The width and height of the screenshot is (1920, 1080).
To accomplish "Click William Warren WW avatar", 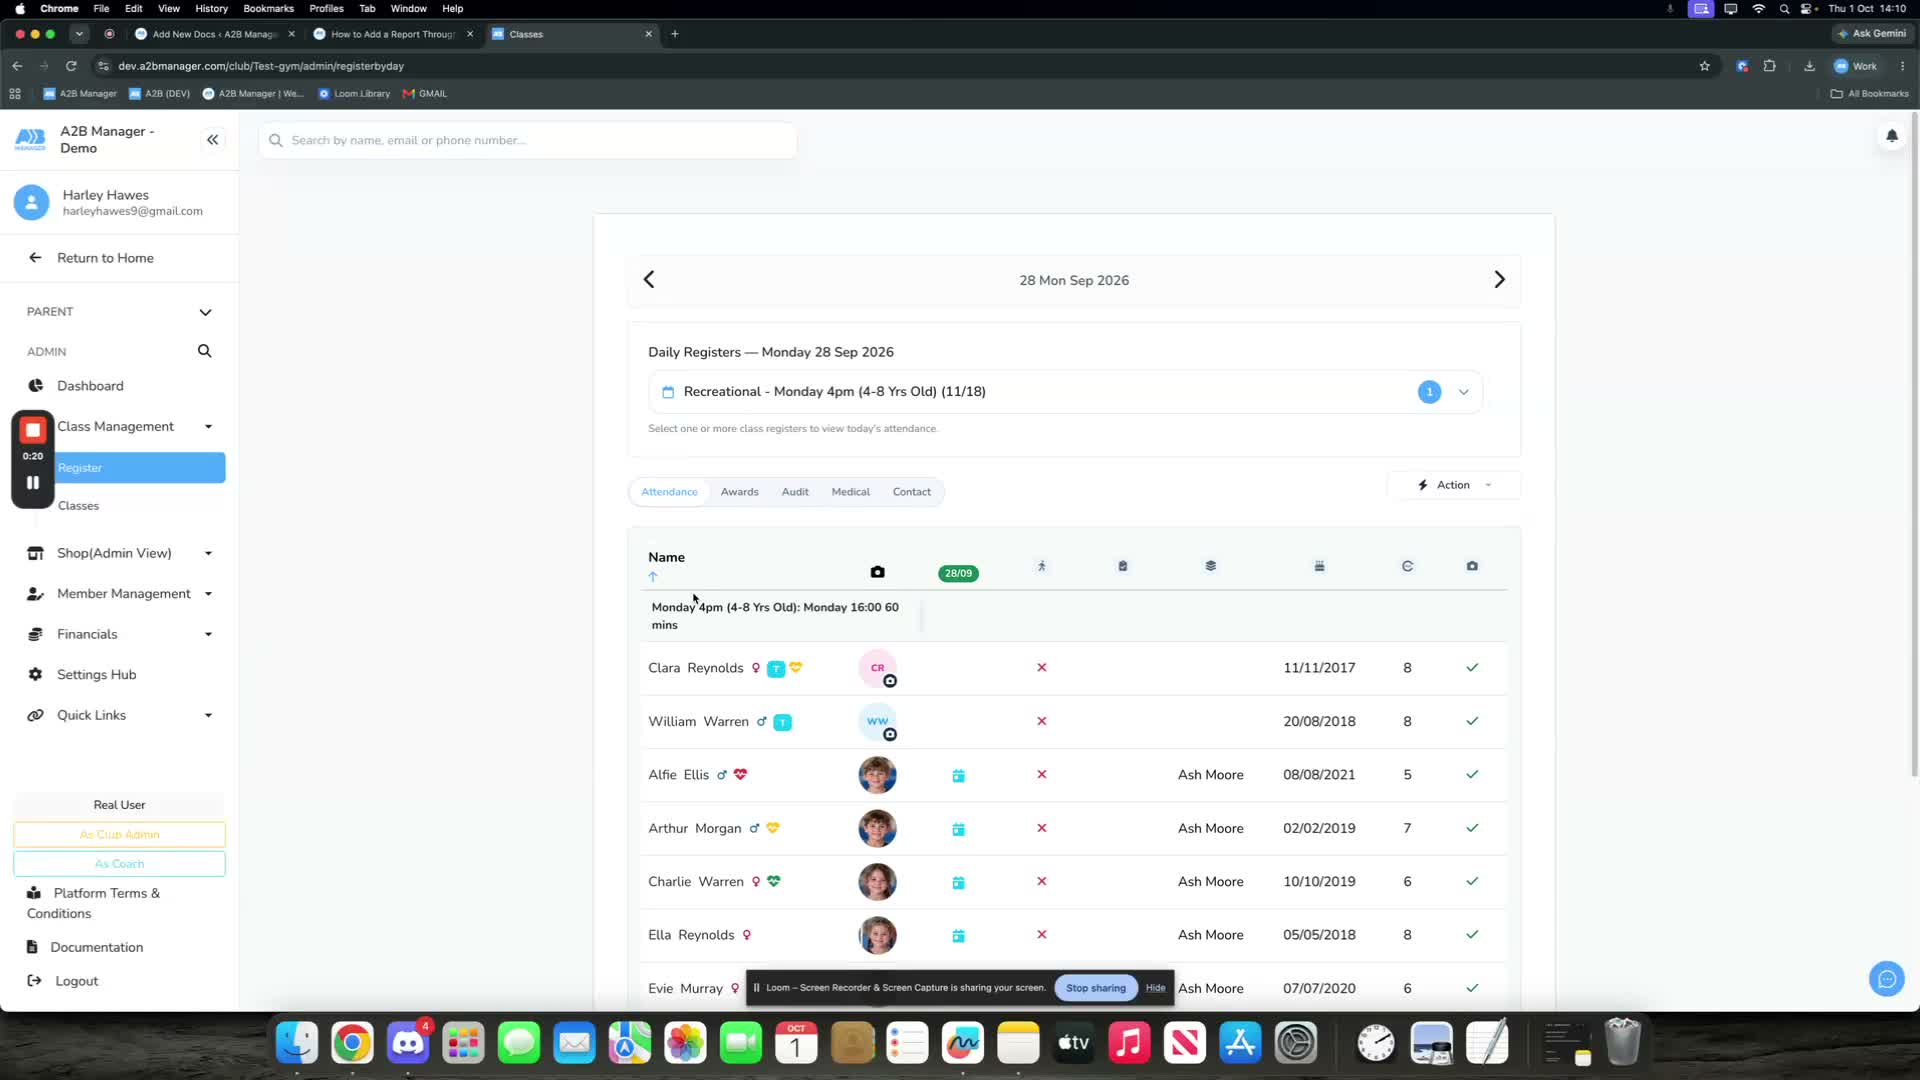I will (x=877, y=721).
